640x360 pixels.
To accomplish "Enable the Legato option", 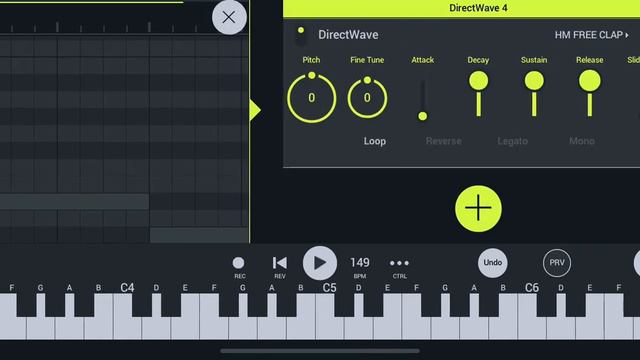I will (513, 141).
